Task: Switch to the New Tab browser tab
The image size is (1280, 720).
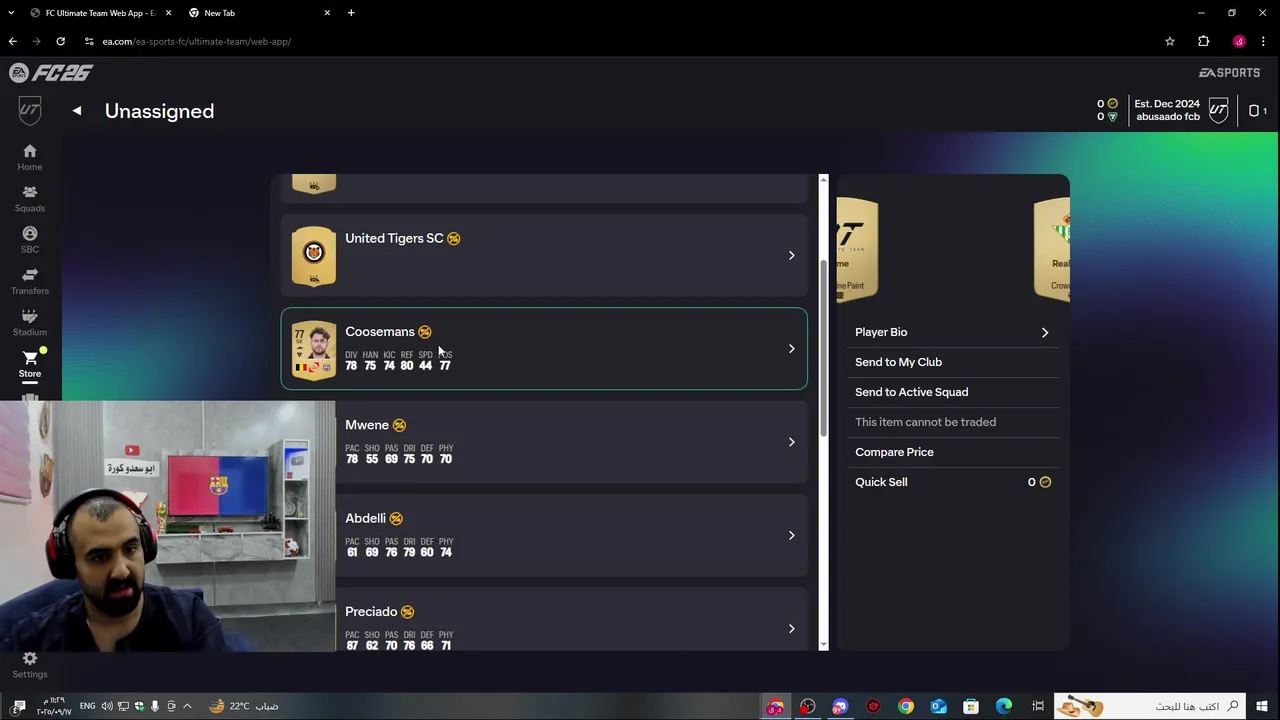Action: (x=260, y=13)
